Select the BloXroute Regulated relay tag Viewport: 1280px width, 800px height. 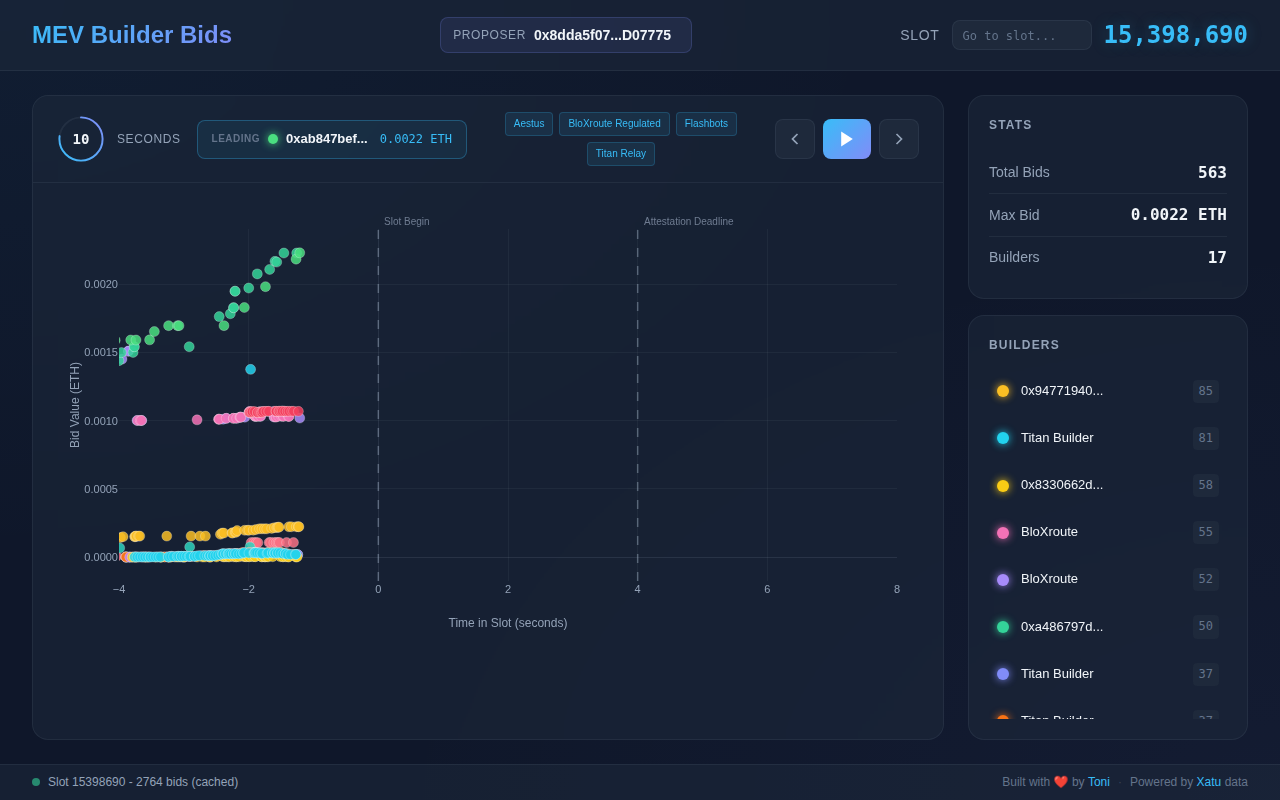tap(614, 124)
